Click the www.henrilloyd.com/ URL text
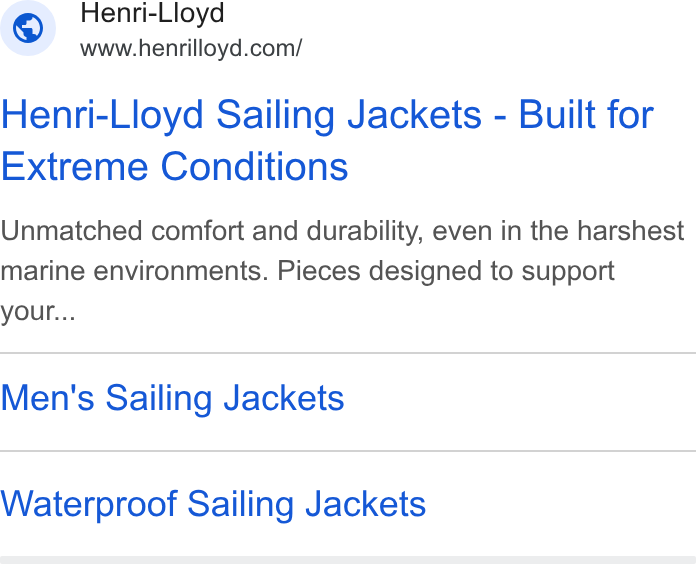 point(191,48)
